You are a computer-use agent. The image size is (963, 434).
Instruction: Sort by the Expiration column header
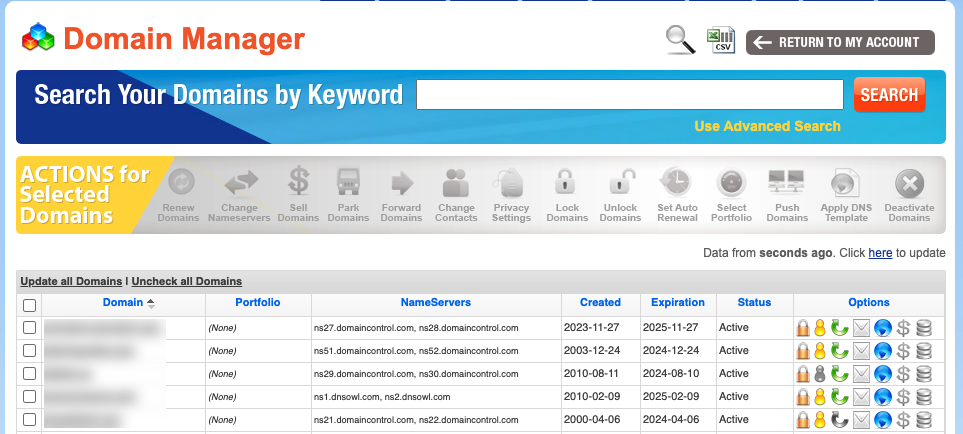[677, 302]
